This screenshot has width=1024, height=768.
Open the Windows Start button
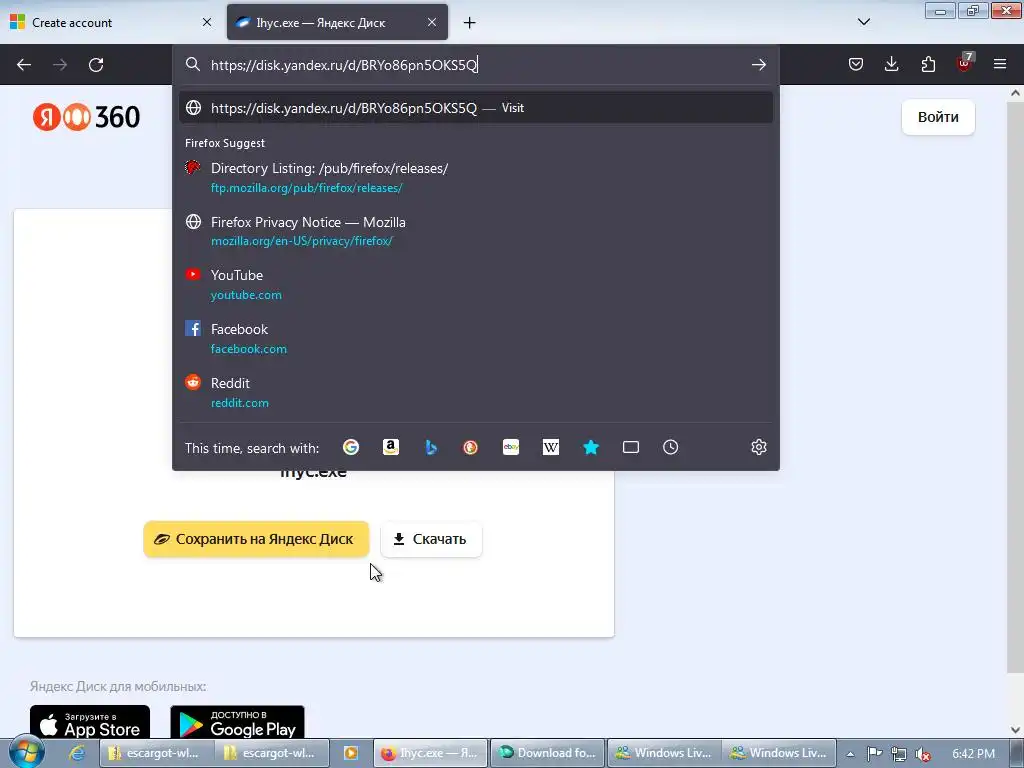pyautogui.click(x=25, y=752)
